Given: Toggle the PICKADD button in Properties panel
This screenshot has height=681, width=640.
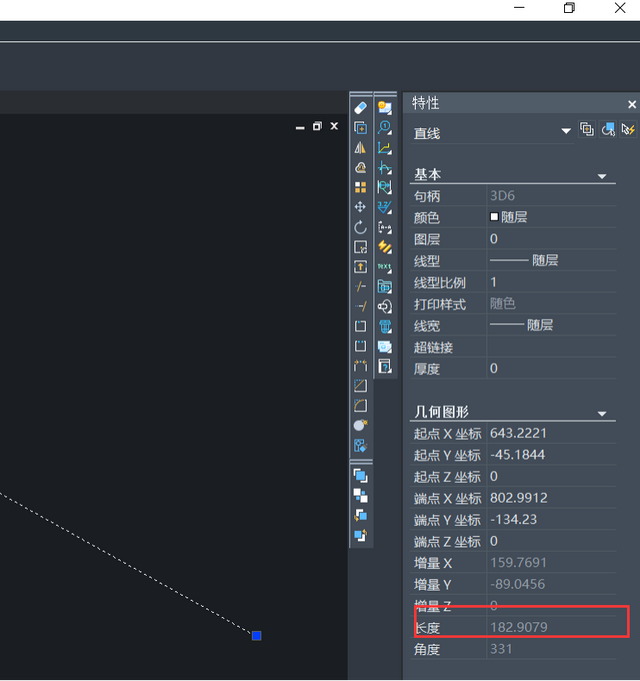Looking at the screenshot, I should pyautogui.click(x=587, y=129).
